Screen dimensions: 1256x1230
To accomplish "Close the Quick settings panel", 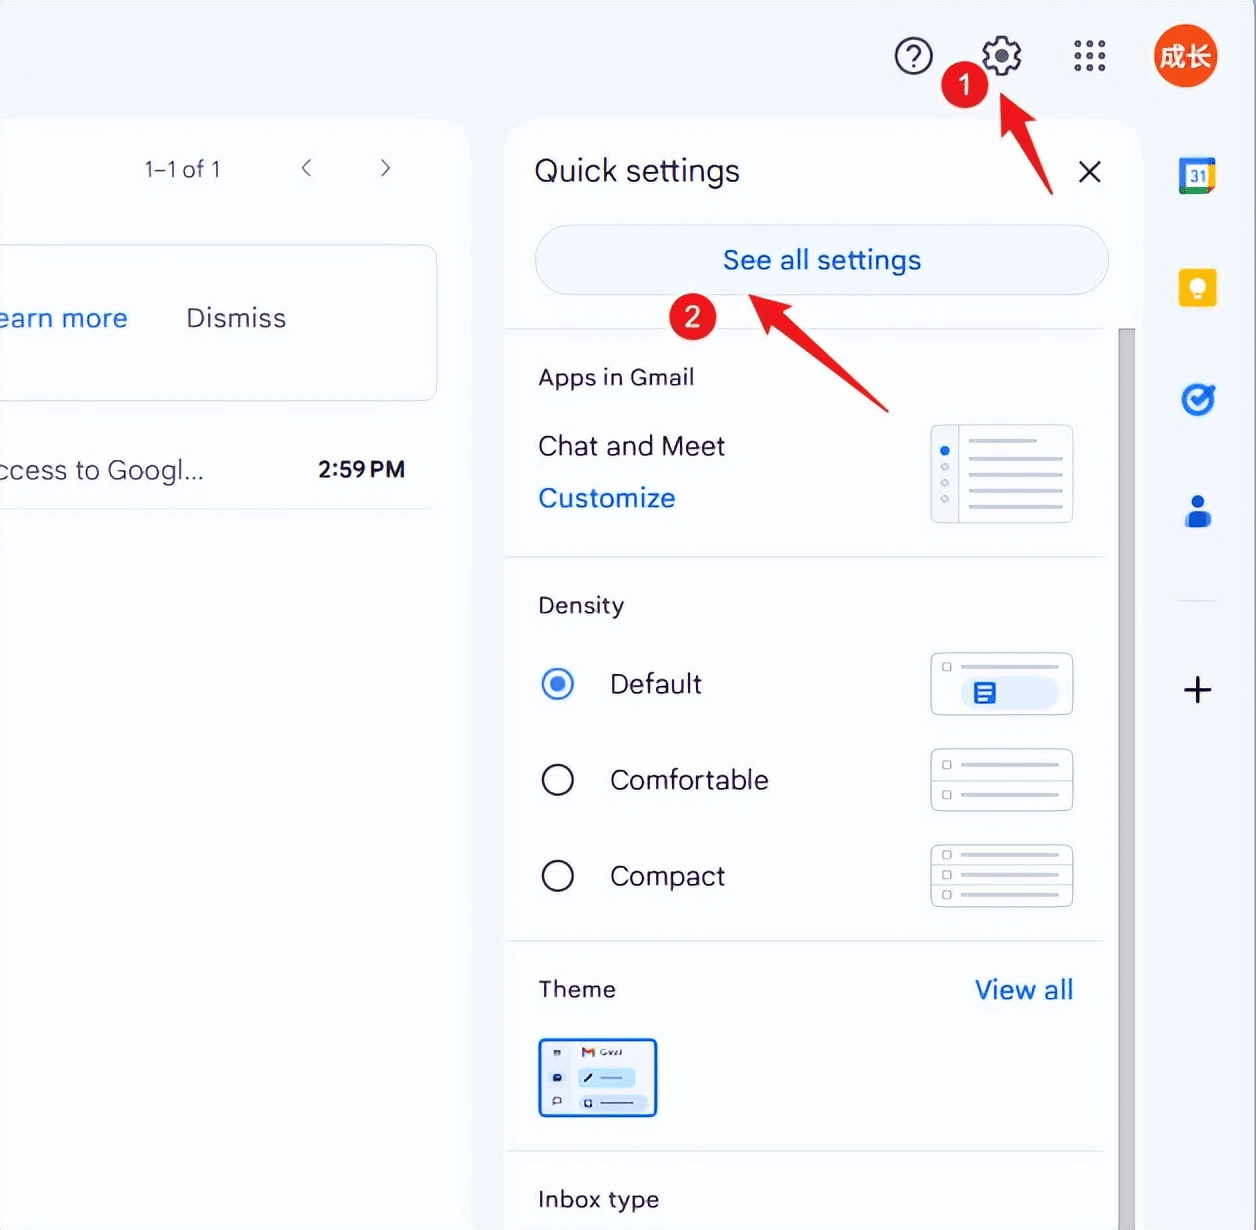I will pyautogui.click(x=1089, y=172).
